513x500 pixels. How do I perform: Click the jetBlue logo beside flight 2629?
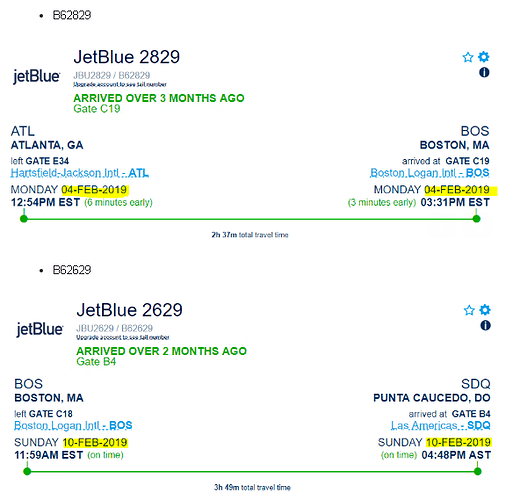click(40, 329)
